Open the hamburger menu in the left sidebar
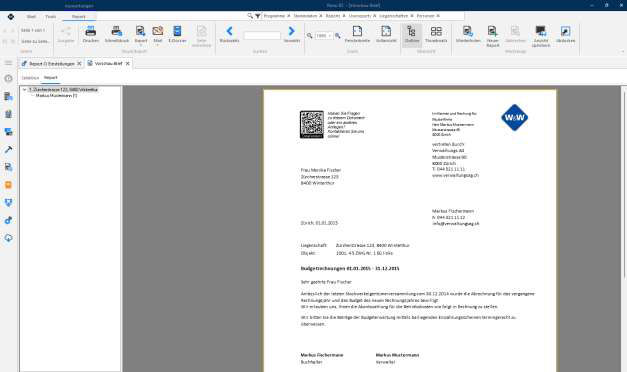This screenshot has height=372, width=627. pos(8,63)
